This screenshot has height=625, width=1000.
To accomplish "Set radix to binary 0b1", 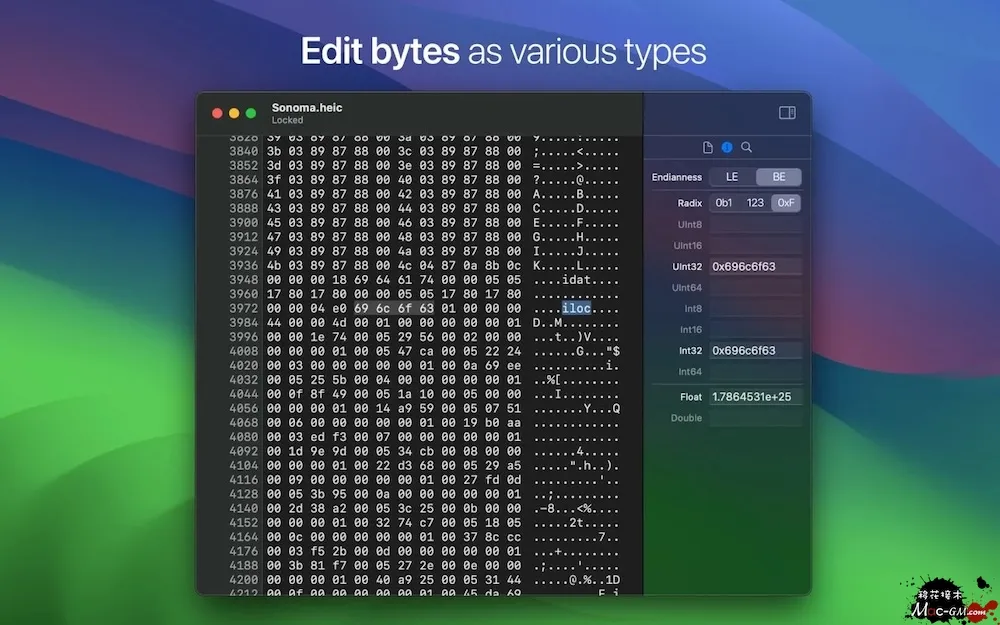I will pos(724,203).
